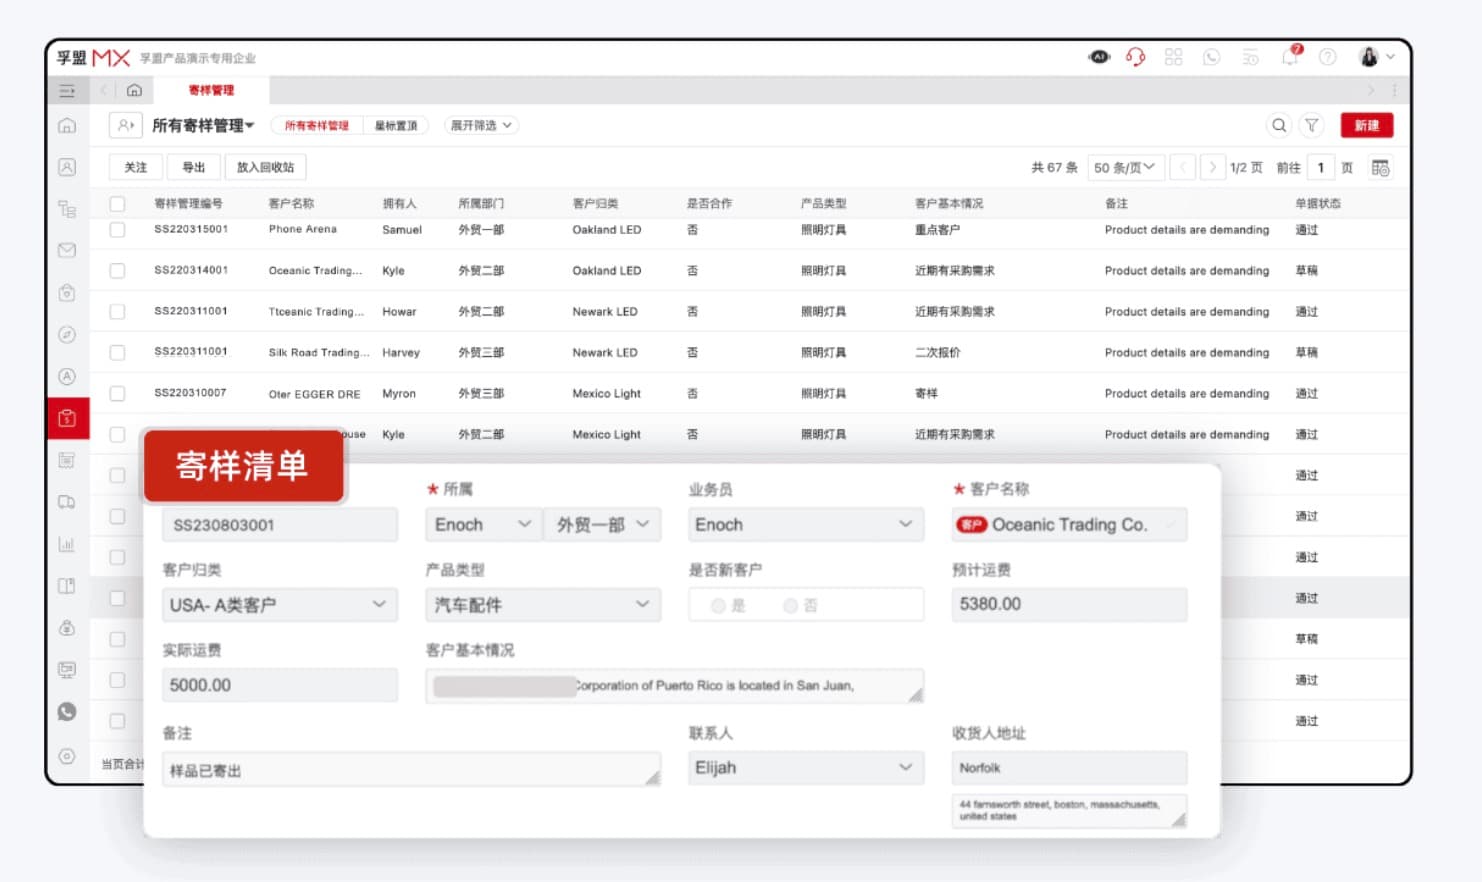This screenshot has height=882, width=1482.
Task: Expand the 50 条/页 page size dropdown
Action: (x=1124, y=168)
